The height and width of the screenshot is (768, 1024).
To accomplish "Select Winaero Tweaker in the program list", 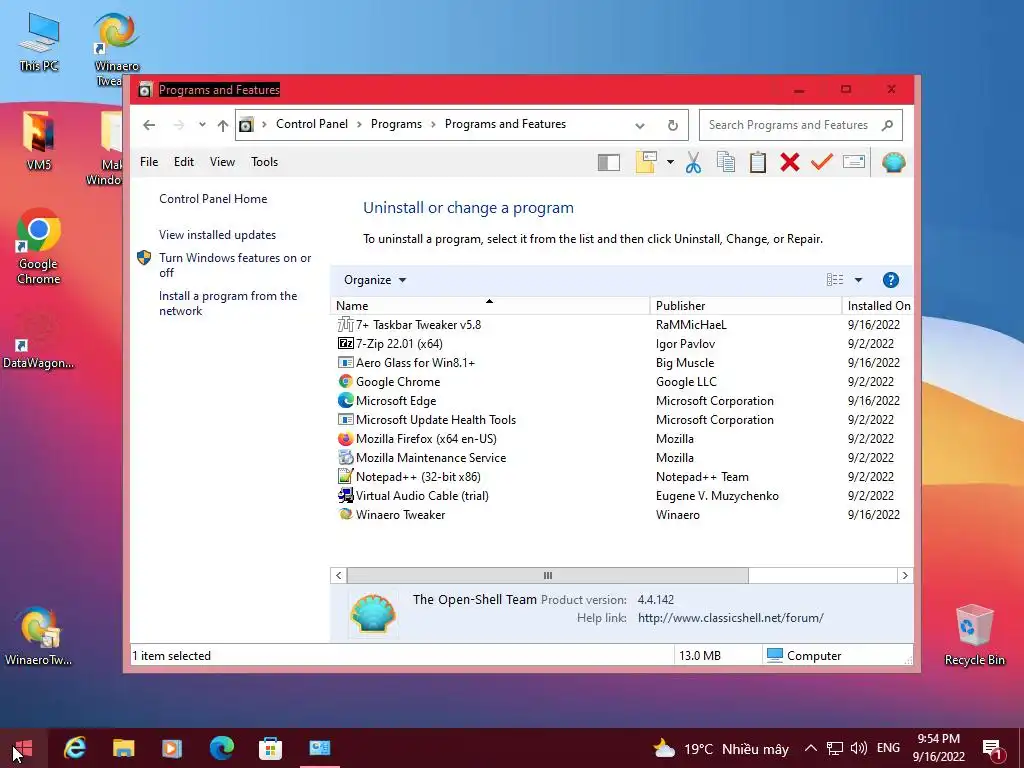I will pos(400,514).
